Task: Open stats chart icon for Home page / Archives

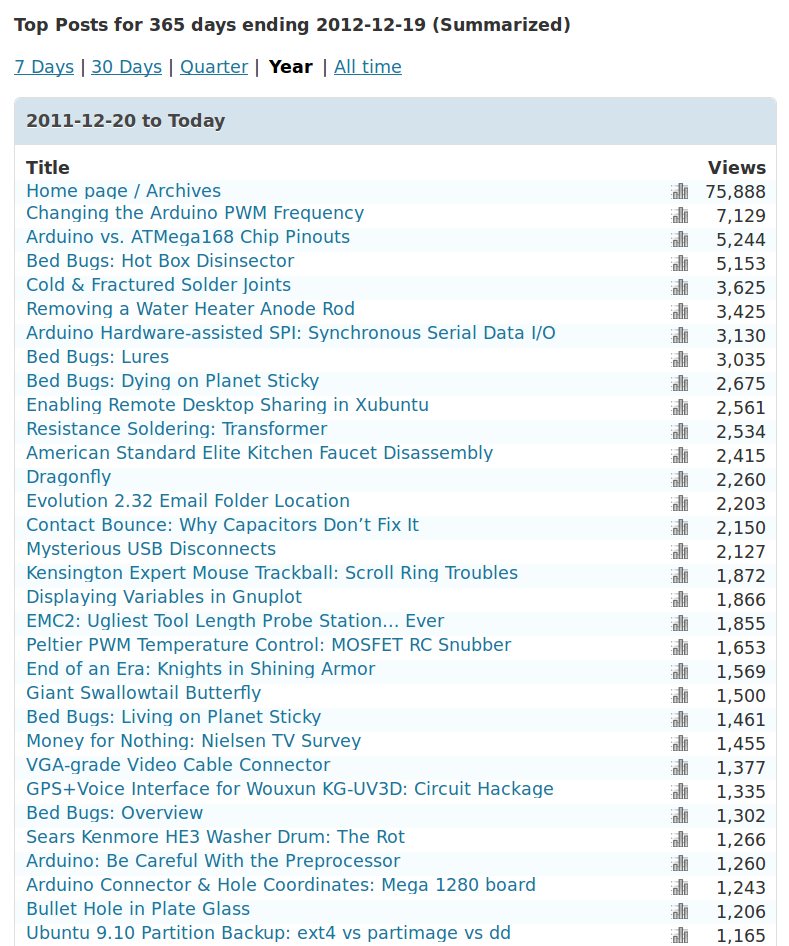Action: point(680,191)
